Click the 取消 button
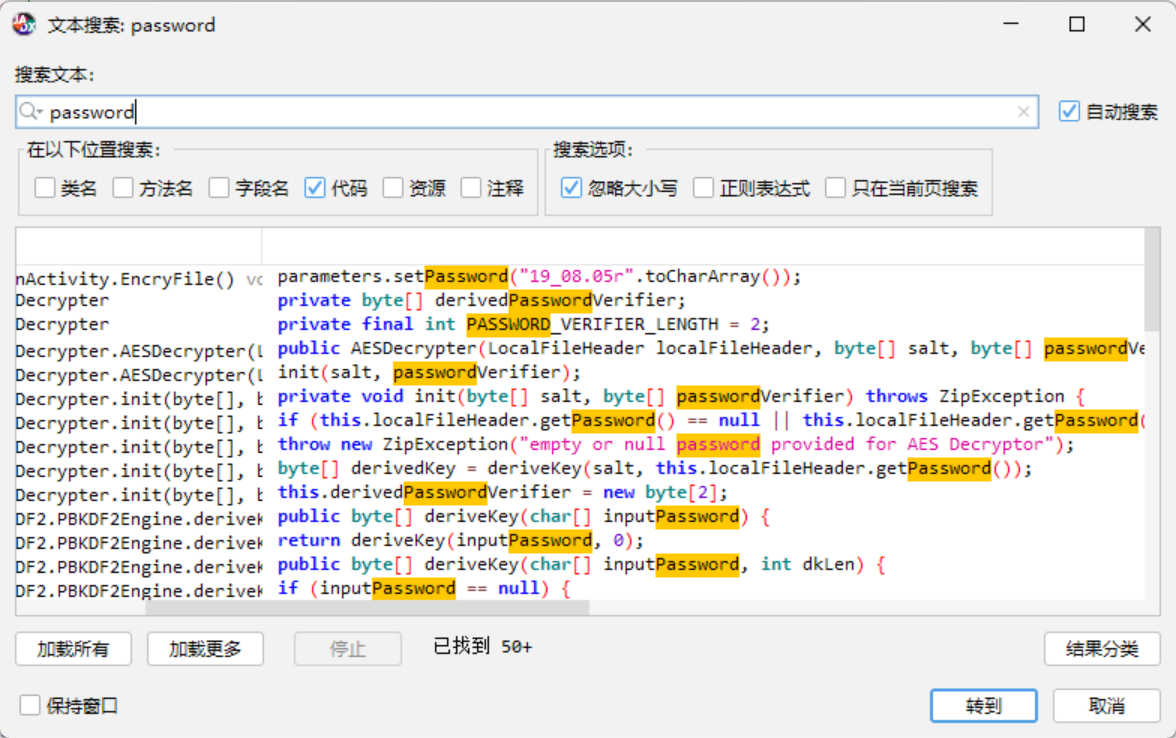Image resolution: width=1176 pixels, height=738 pixels. 1107,706
